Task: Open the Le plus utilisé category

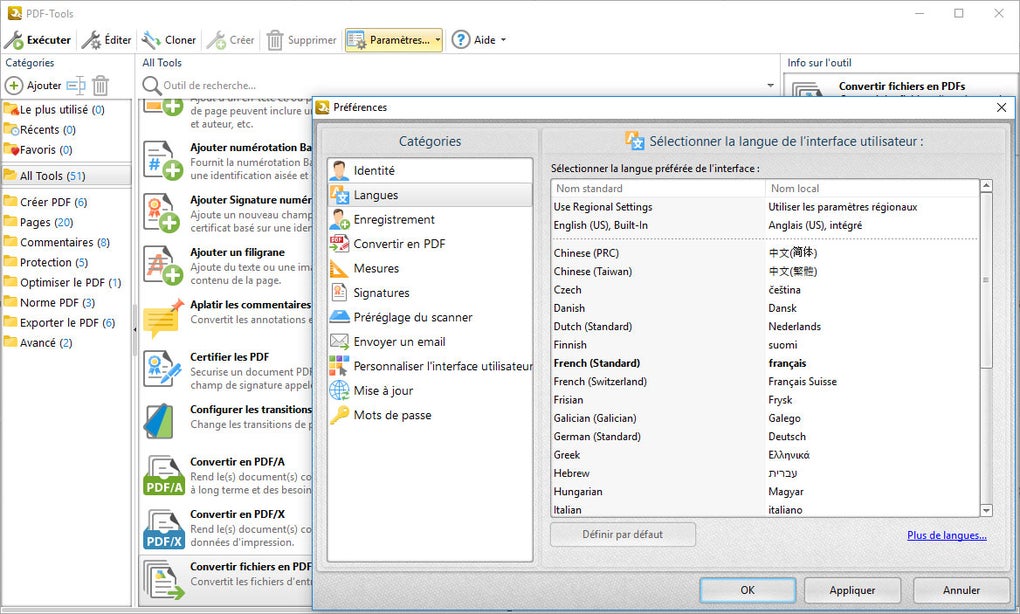Action: [66, 110]
